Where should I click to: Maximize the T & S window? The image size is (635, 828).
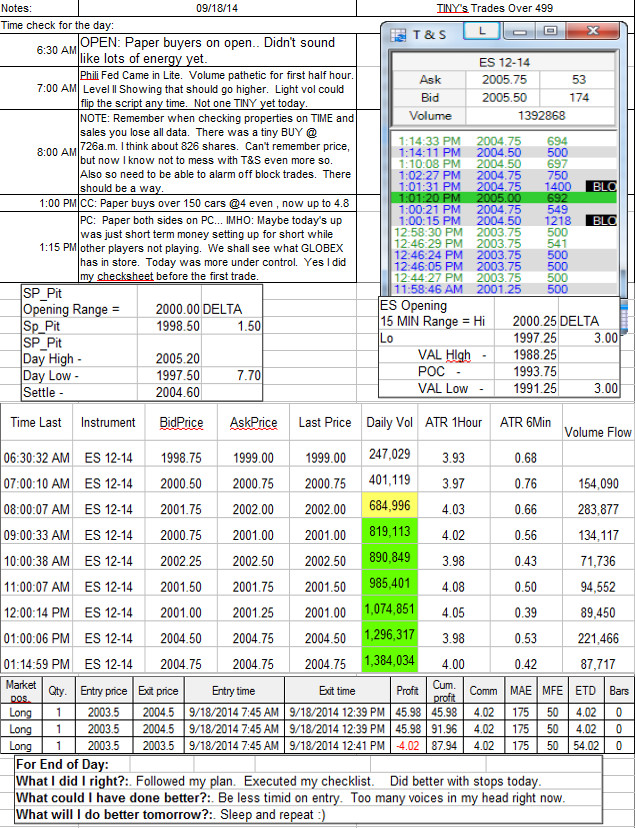coord(550,31)
